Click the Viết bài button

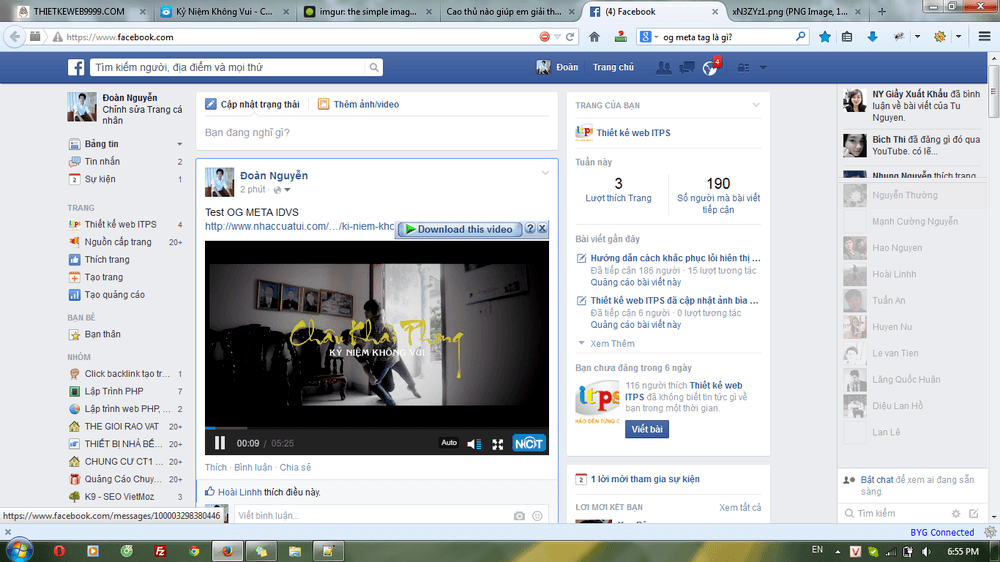647,429
